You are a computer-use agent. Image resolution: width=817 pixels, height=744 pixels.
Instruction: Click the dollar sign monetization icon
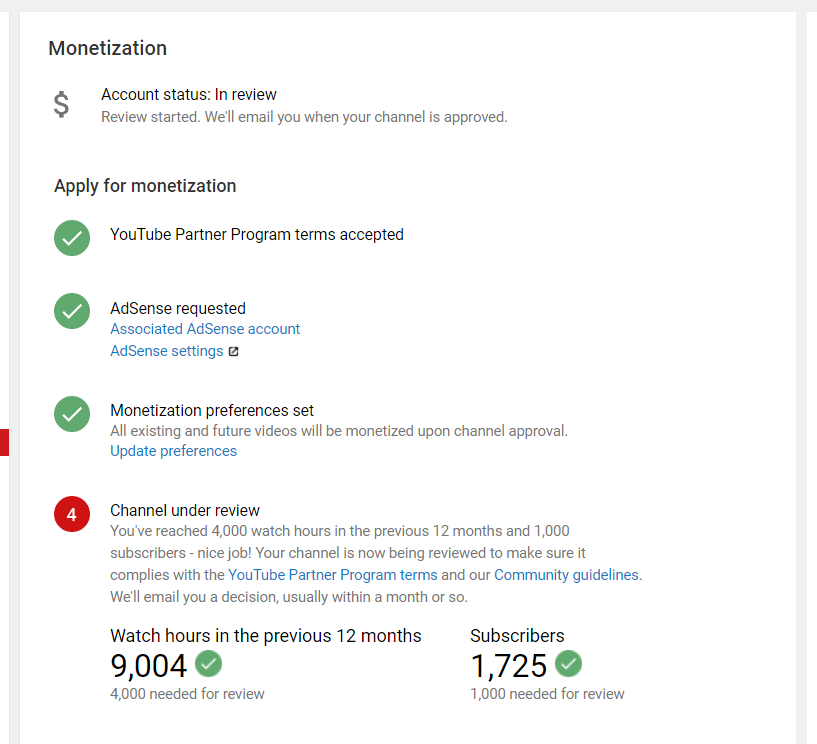pos(61,104)
